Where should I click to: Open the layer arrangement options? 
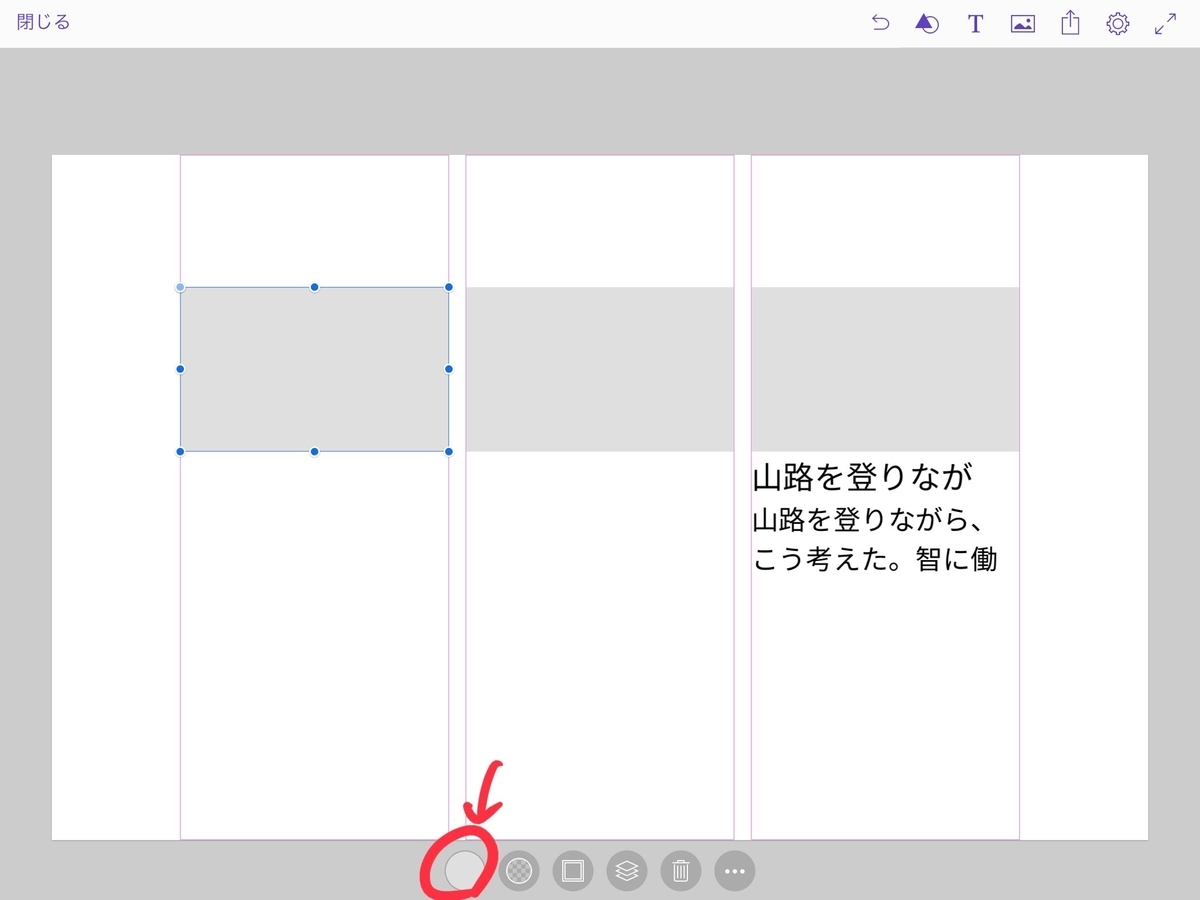click(x=627, y=871)
